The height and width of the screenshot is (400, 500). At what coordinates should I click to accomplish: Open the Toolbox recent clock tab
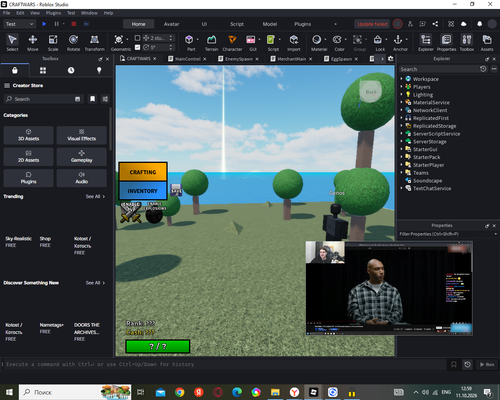(71, 70)
